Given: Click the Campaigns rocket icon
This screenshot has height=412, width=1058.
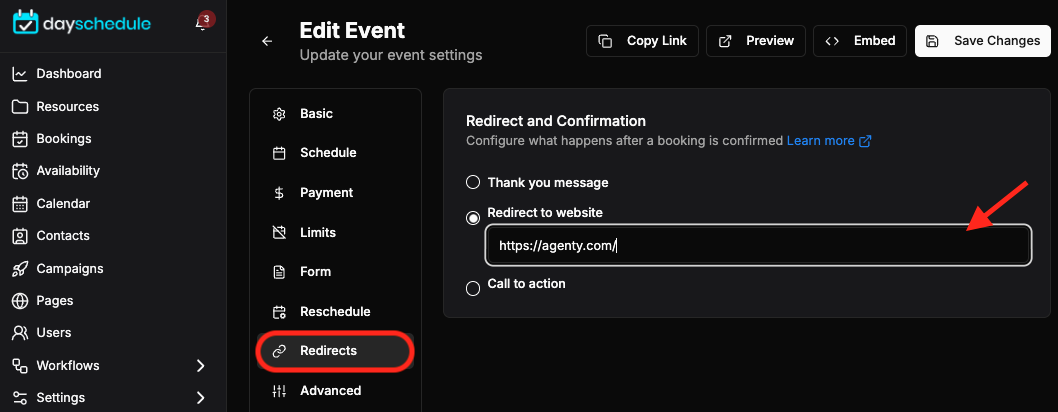Looking at the screenshot, I should coord(20,268).
